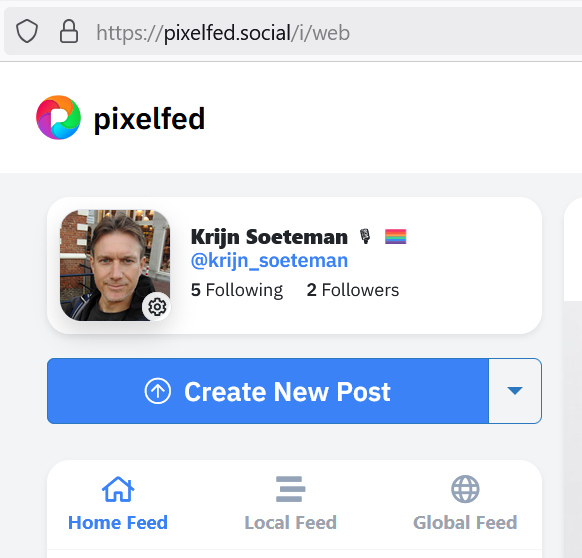
Task: Click the pixelfed wordmark text
Action: 149,119
